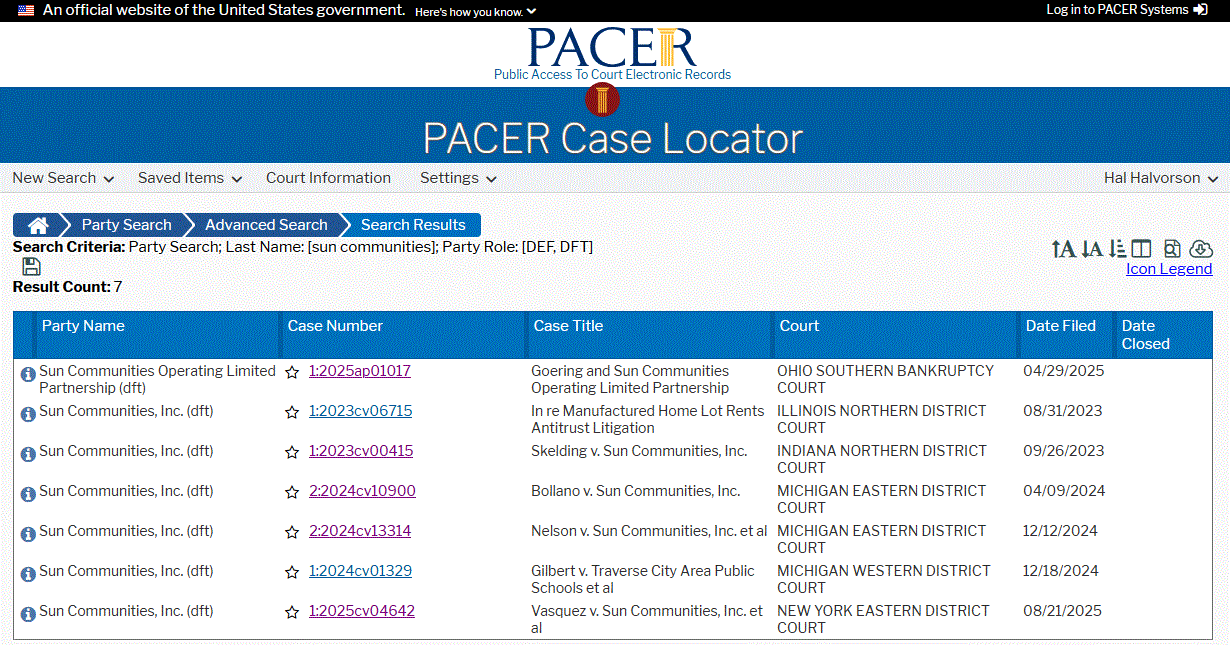Open the sort results icon
1230x645 pixels.
coord(1118,249)
